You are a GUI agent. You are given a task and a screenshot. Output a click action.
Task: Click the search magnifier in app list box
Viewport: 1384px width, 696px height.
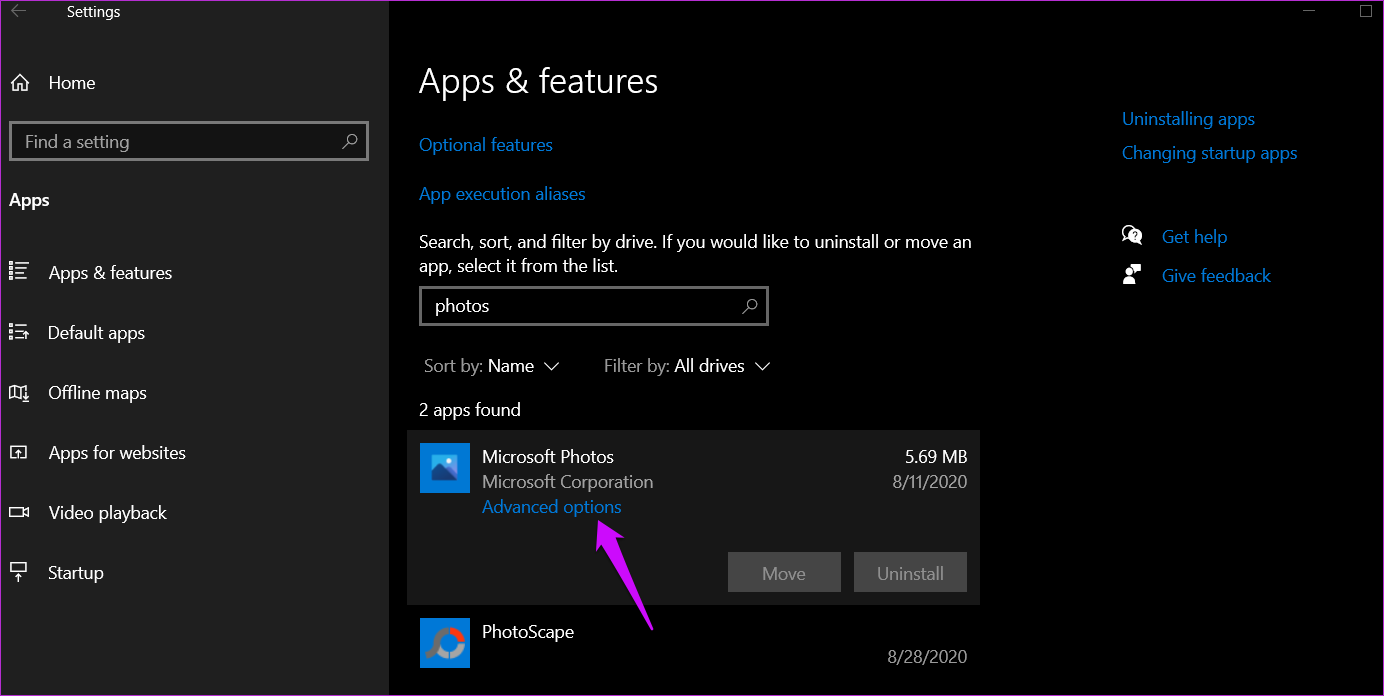click(749, 306)
